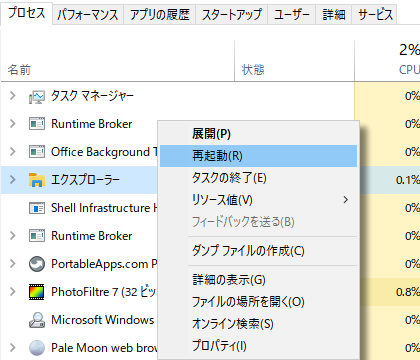This screenshot has width=420, height=360.
Task: Expand the Office Background Task row
Action: pyautogui.click(x=13, y=152)
